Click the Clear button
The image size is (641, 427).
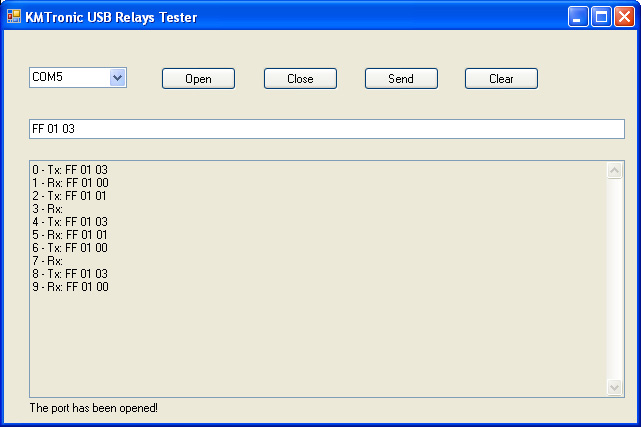(501, 78)
